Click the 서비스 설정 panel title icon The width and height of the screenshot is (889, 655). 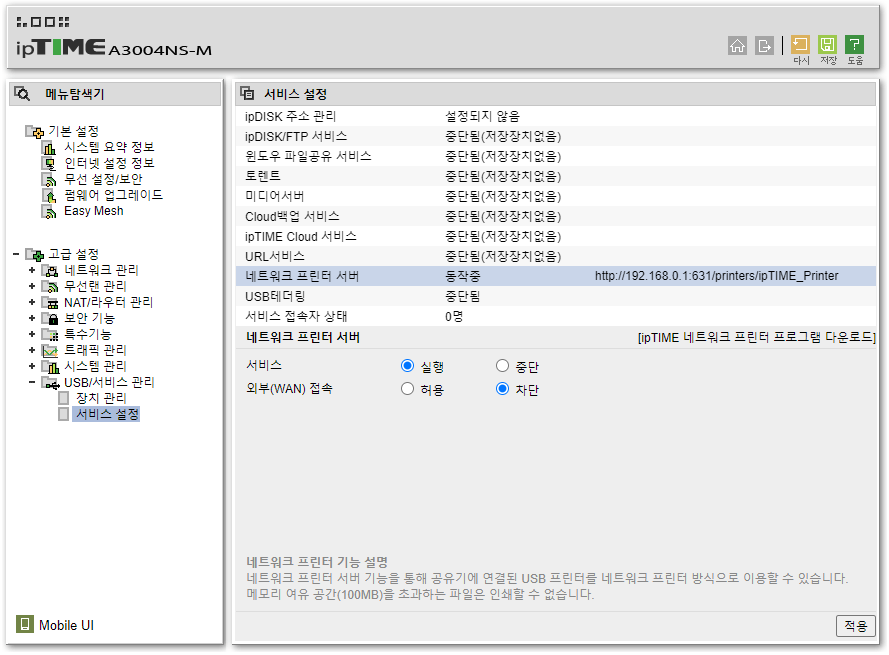247,93
